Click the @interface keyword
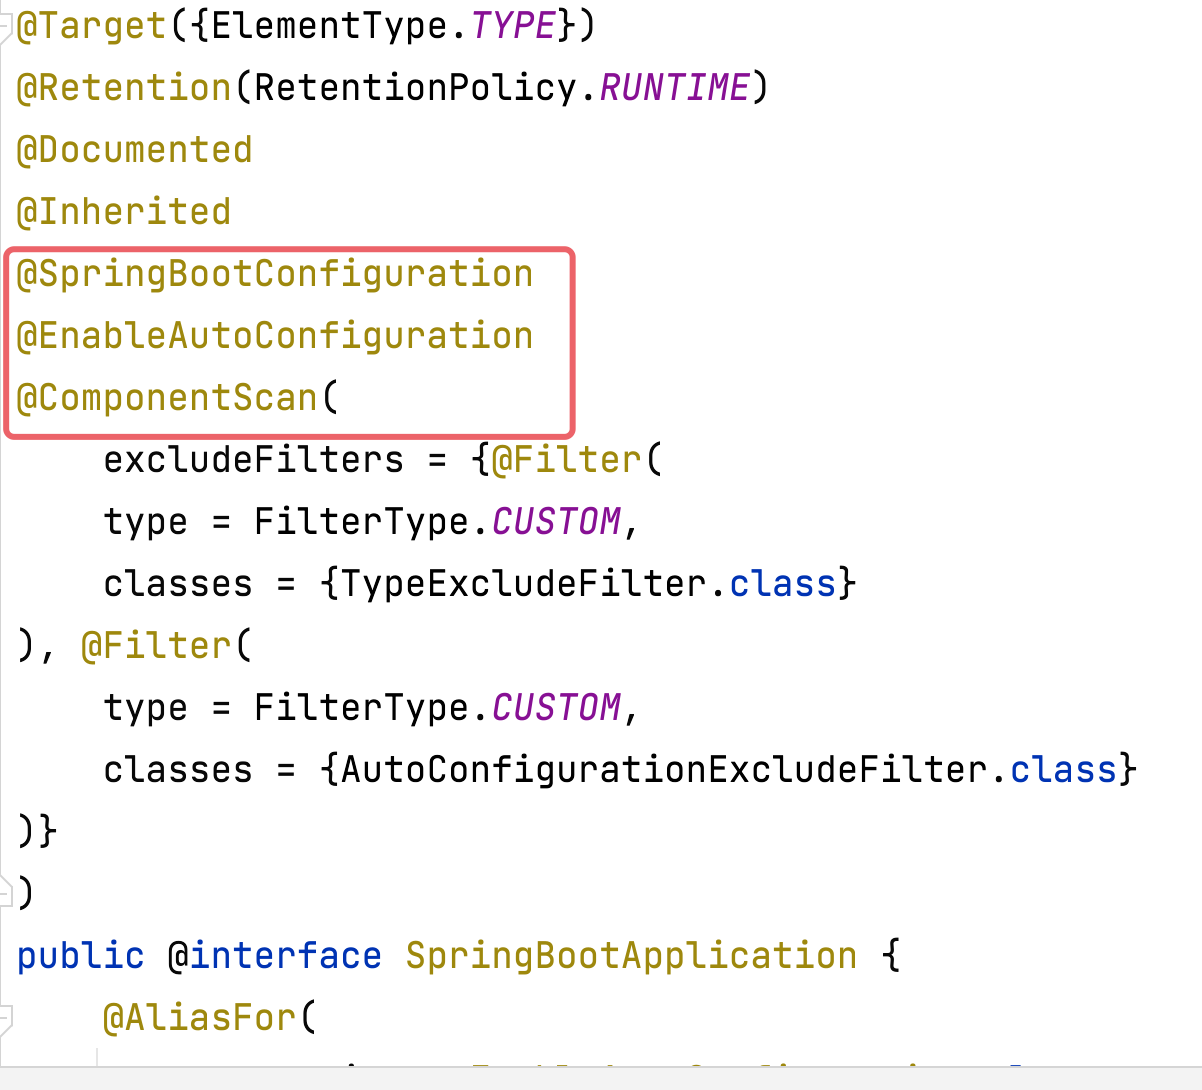 [275, 956]
